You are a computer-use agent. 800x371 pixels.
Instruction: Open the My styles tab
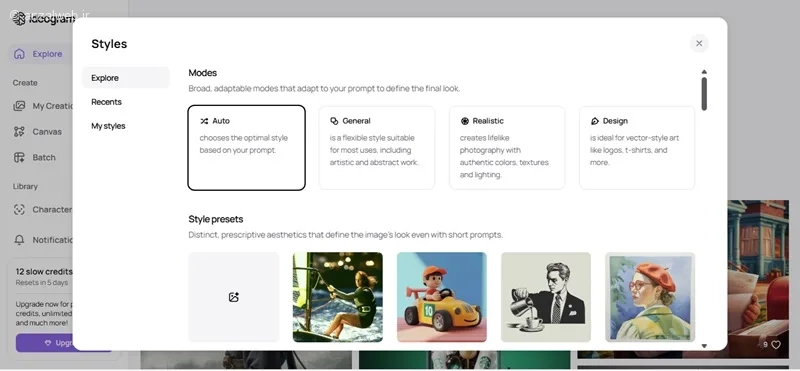[108, 126]
